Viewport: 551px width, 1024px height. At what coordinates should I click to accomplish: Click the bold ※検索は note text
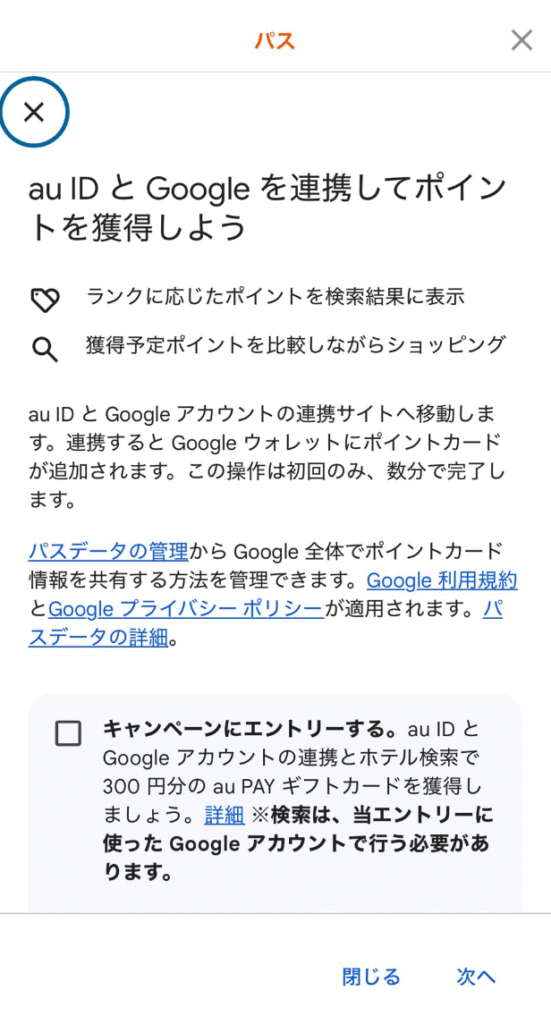pyautogui.click(x=298, y=843)
